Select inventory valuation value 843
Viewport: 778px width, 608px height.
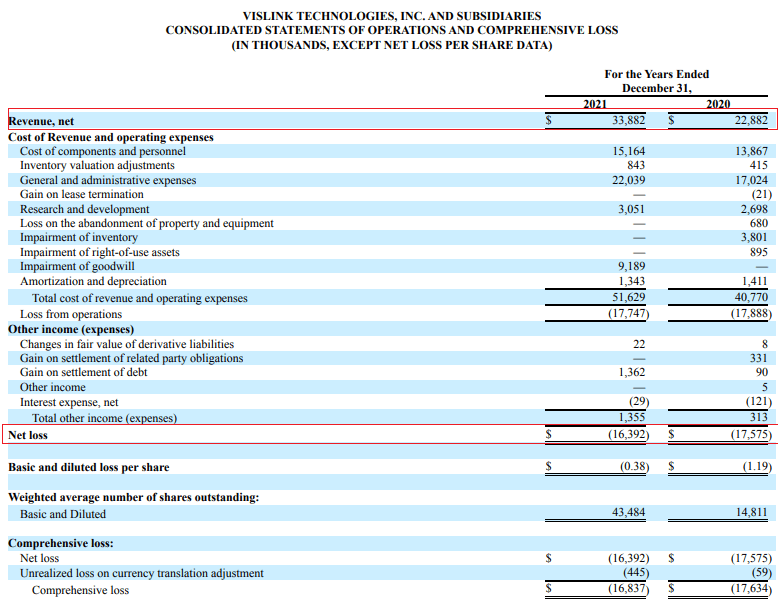click(x=636, y=165)
